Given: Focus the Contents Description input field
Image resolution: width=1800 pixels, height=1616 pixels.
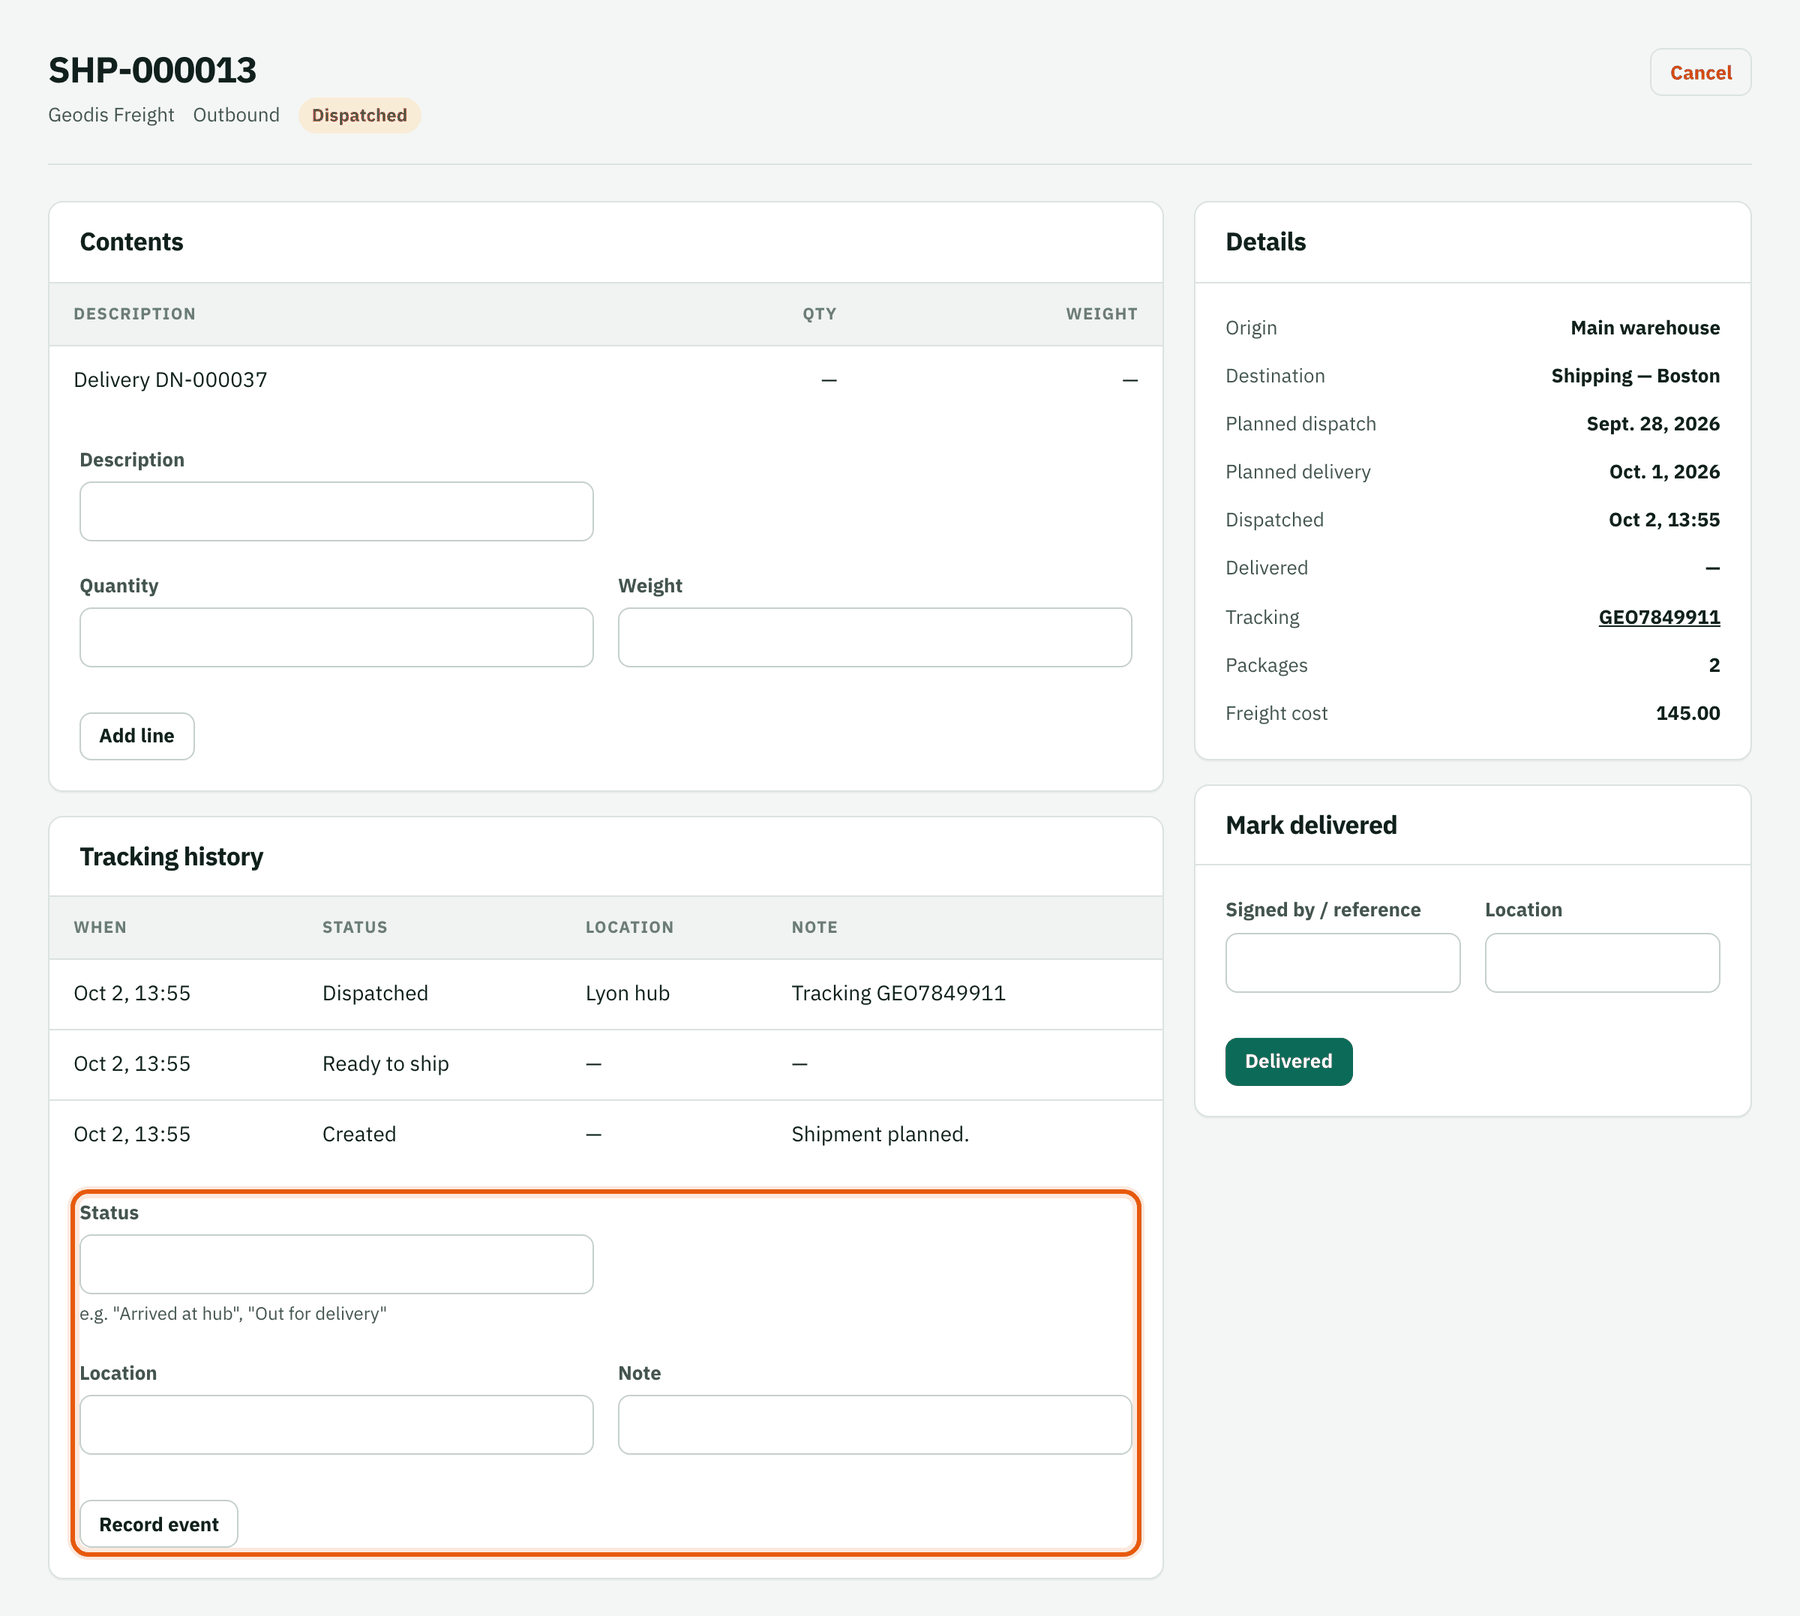Looking at the screenshot, I should click(336, 512).
